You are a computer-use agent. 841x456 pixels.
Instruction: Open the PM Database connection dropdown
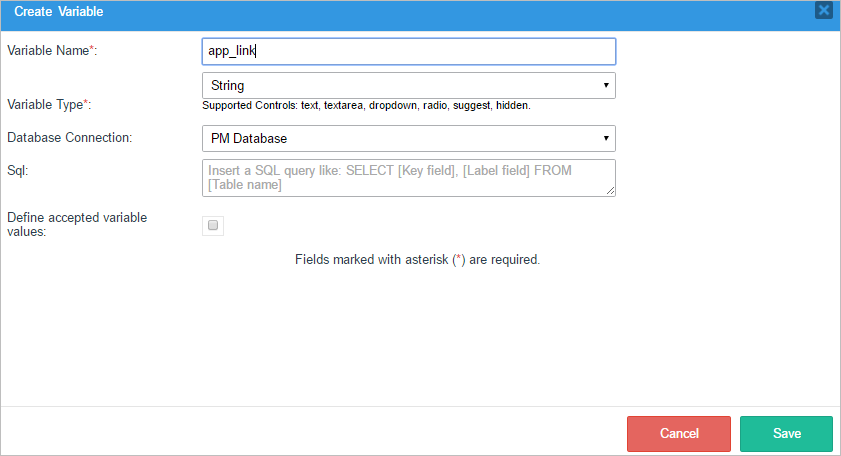click(400, 138)
